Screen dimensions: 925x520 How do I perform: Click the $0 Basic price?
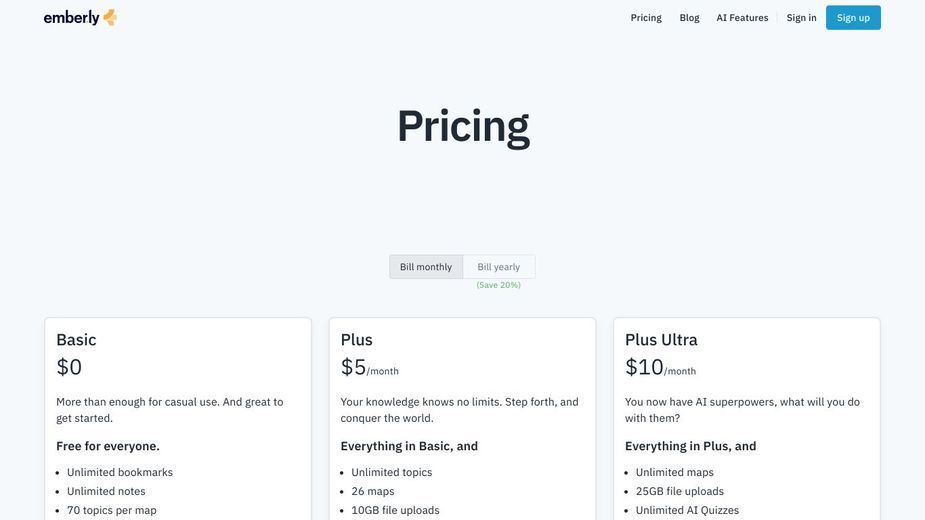[x=69, y=367]
